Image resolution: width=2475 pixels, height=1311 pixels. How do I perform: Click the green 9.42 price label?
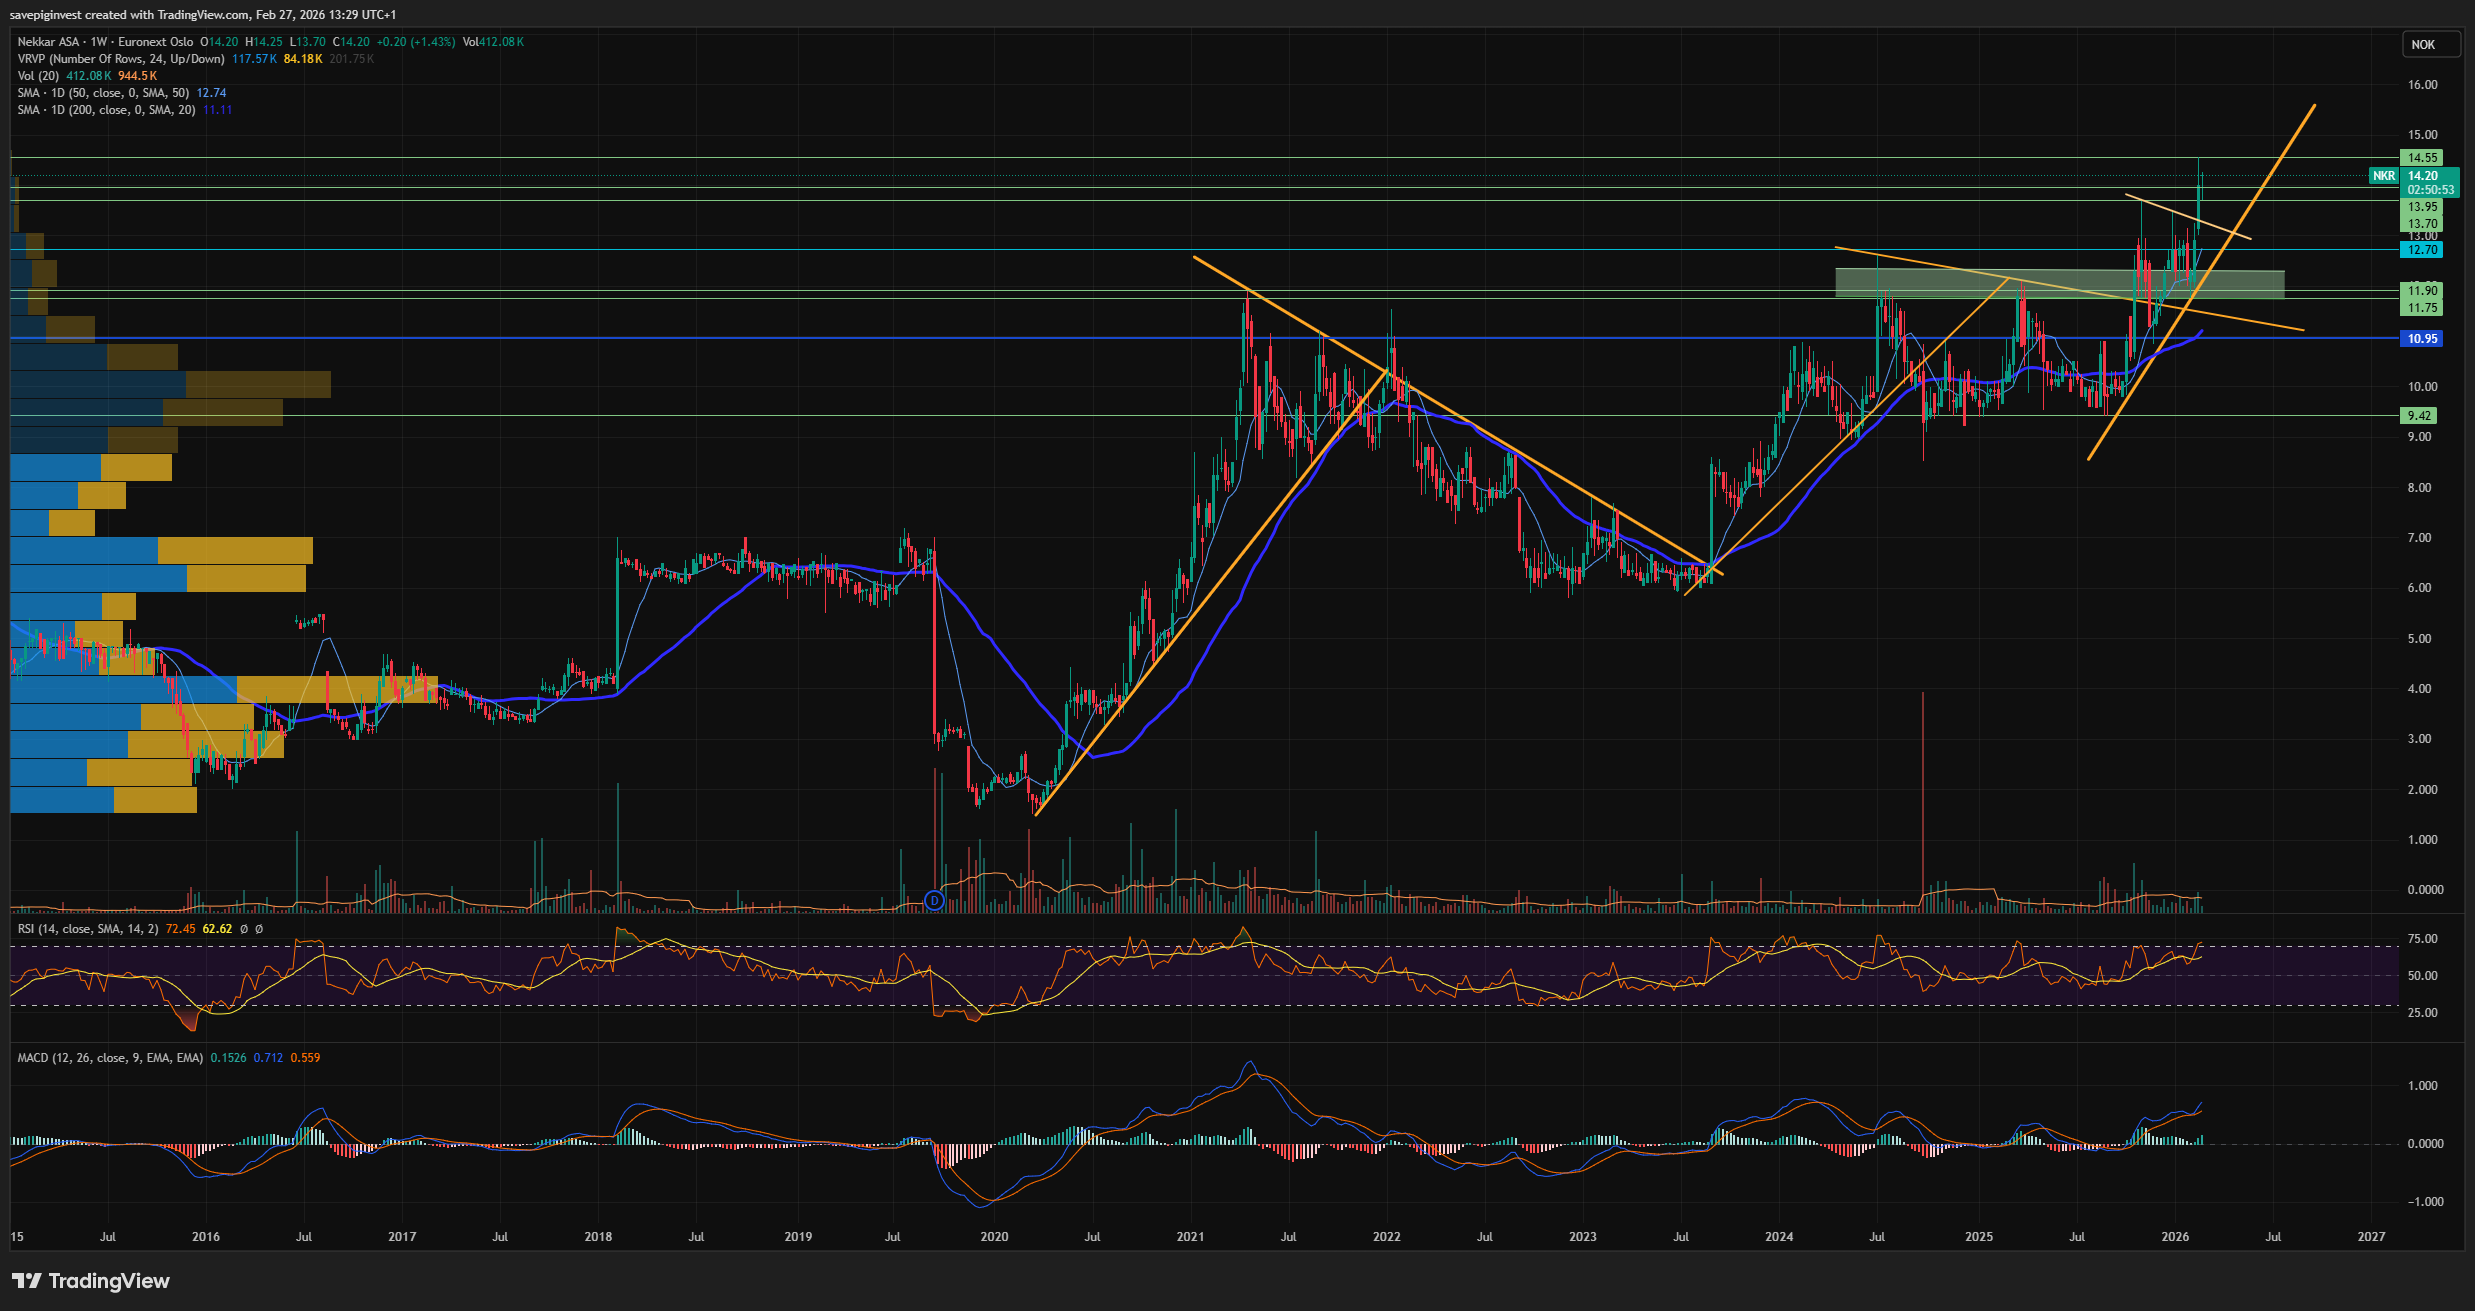pyautogui.click(x=2419, y=416)
